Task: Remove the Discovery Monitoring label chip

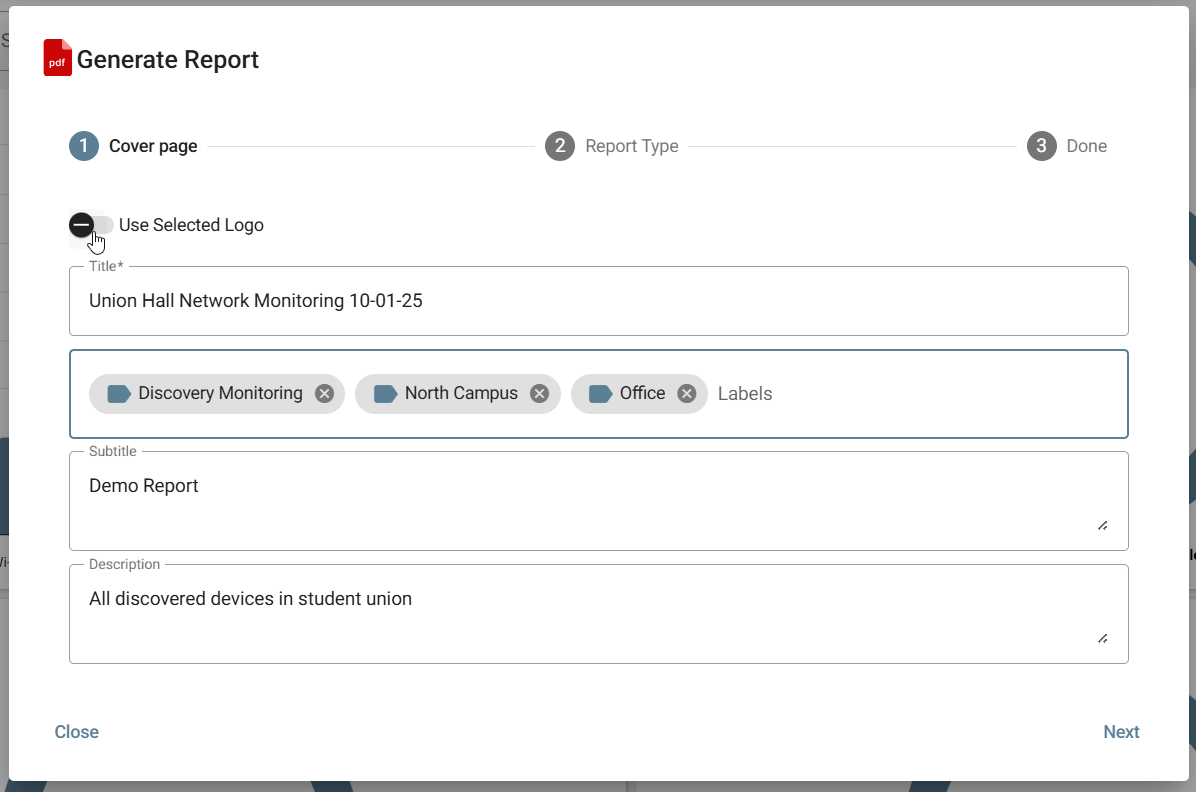Action: click(x=324, y=394)
